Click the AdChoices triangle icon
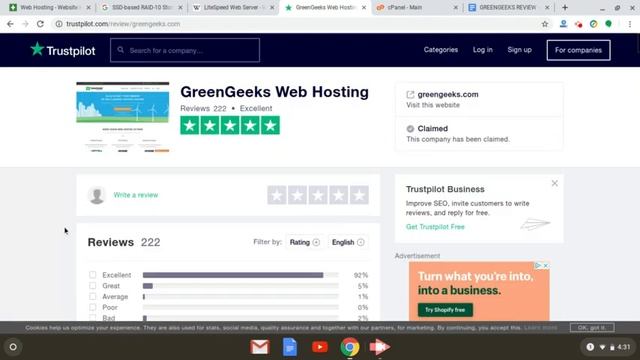 [x=538, y=266]
